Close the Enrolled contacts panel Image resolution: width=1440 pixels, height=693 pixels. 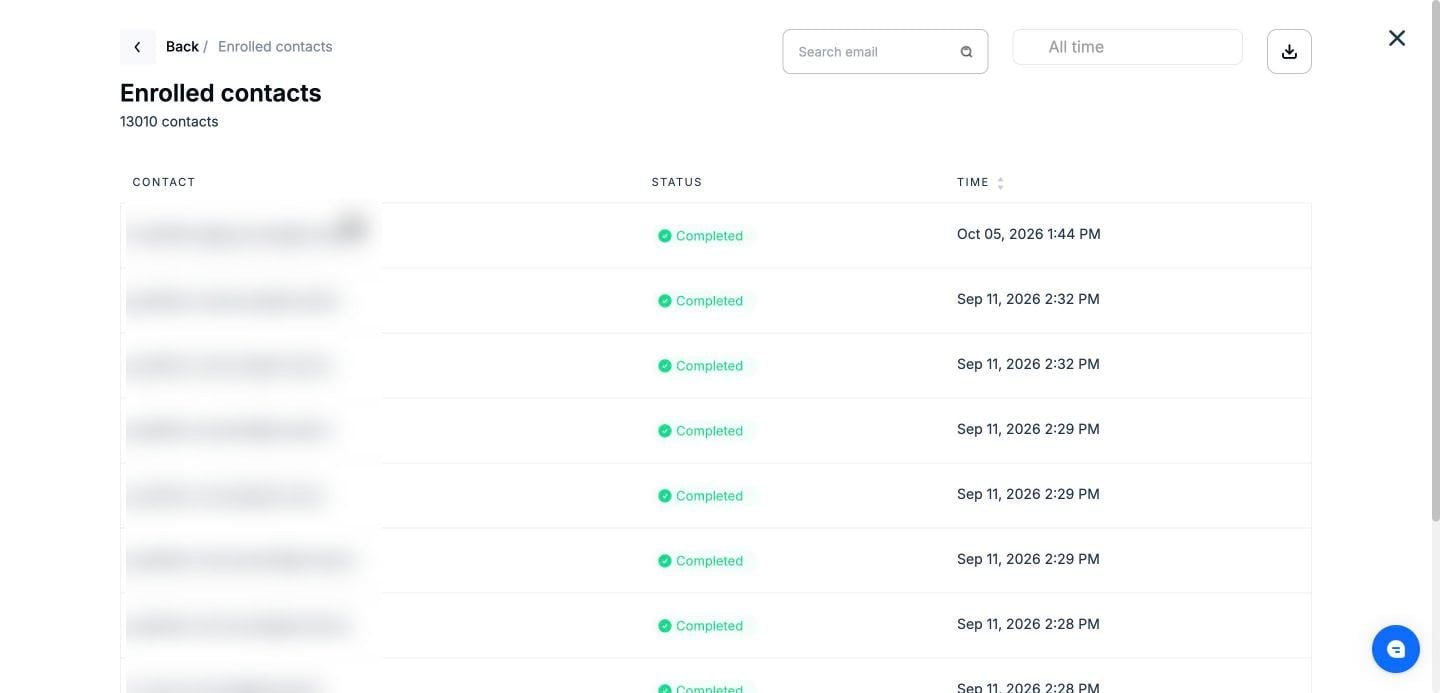pyautogui.click(x=1397, y=38)
